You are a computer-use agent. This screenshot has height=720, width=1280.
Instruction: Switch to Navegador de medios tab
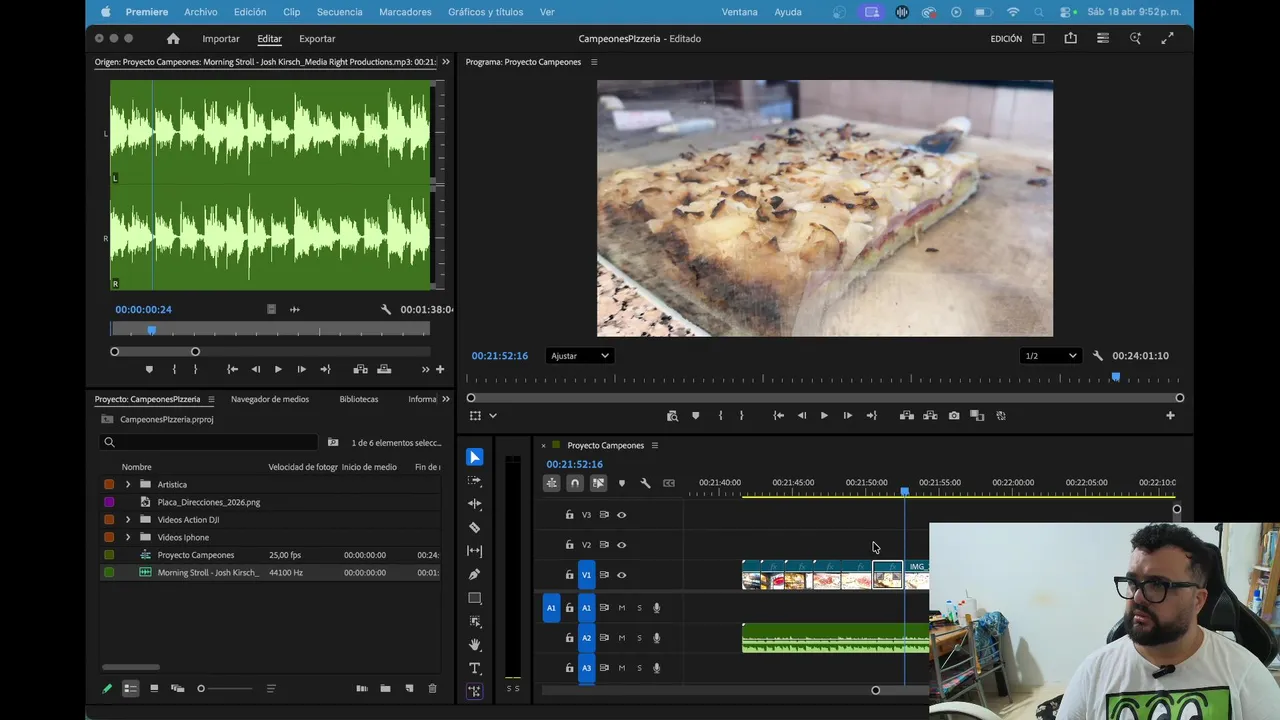[x=269, y=399]
